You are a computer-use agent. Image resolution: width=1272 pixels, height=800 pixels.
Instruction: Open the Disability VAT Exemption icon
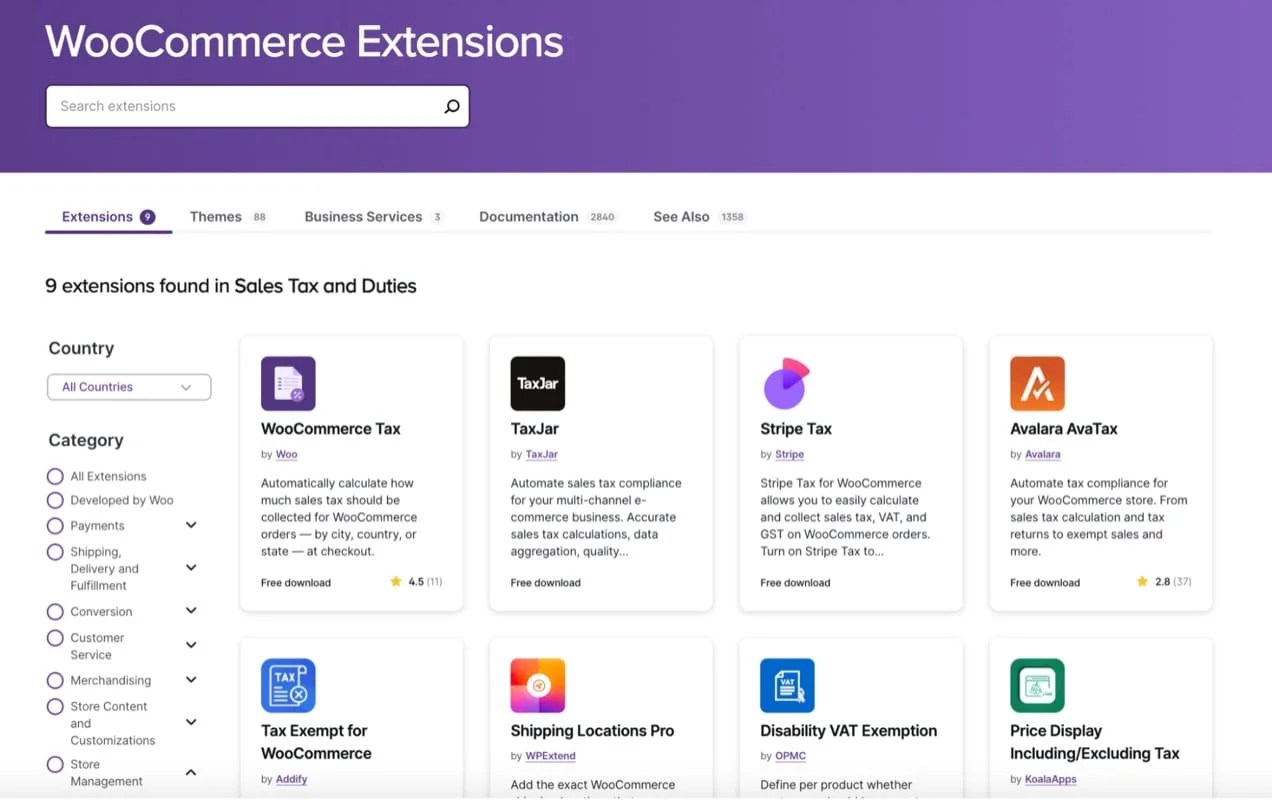787,685
